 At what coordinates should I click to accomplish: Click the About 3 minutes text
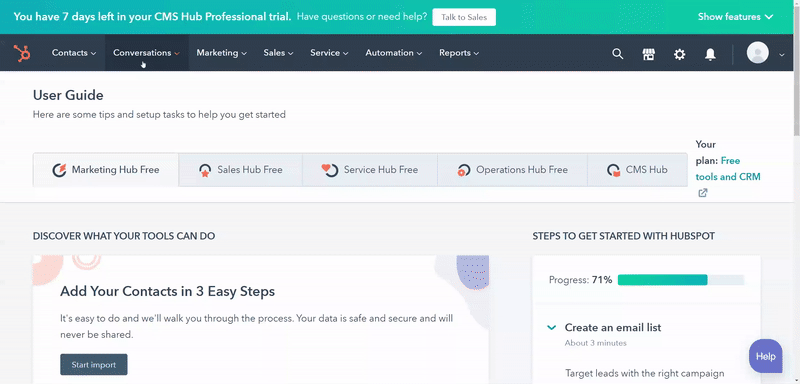point(595,343)
